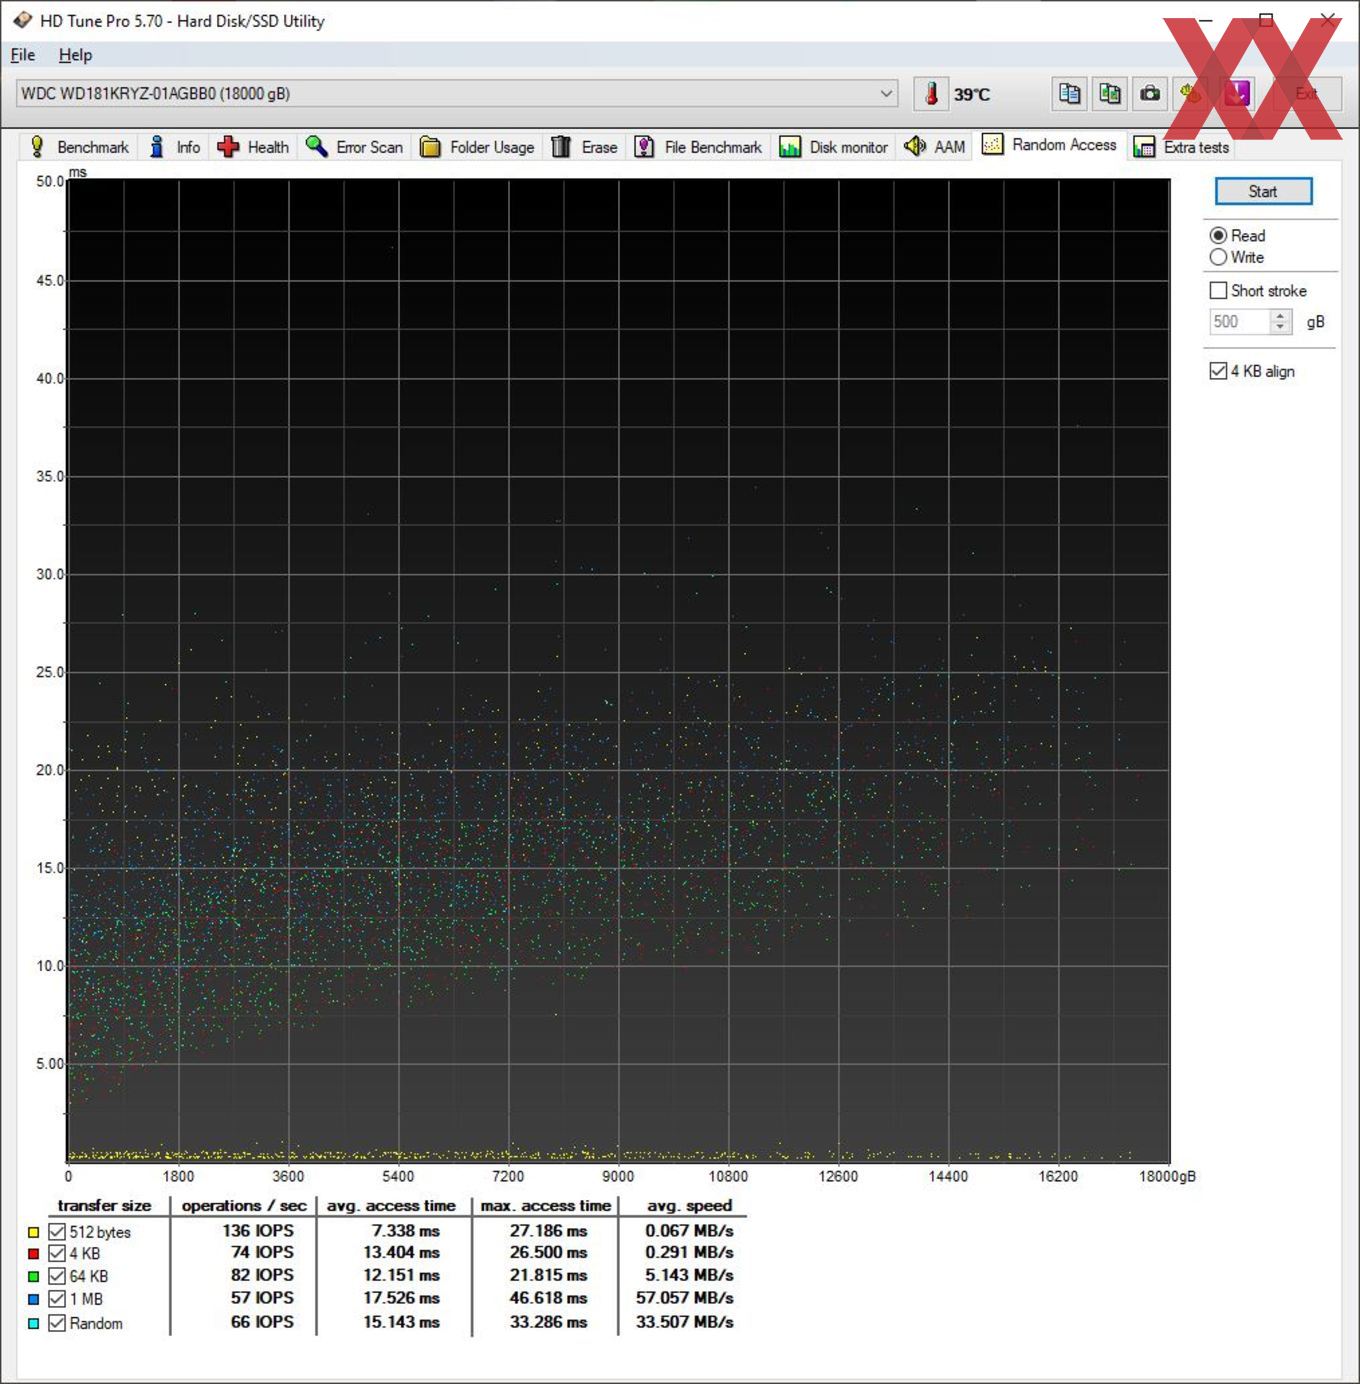Copy screenshot to clipboard icon
This screenshot has height=1384, width=1360.
pyautogui.click(x=1110, y=94)
